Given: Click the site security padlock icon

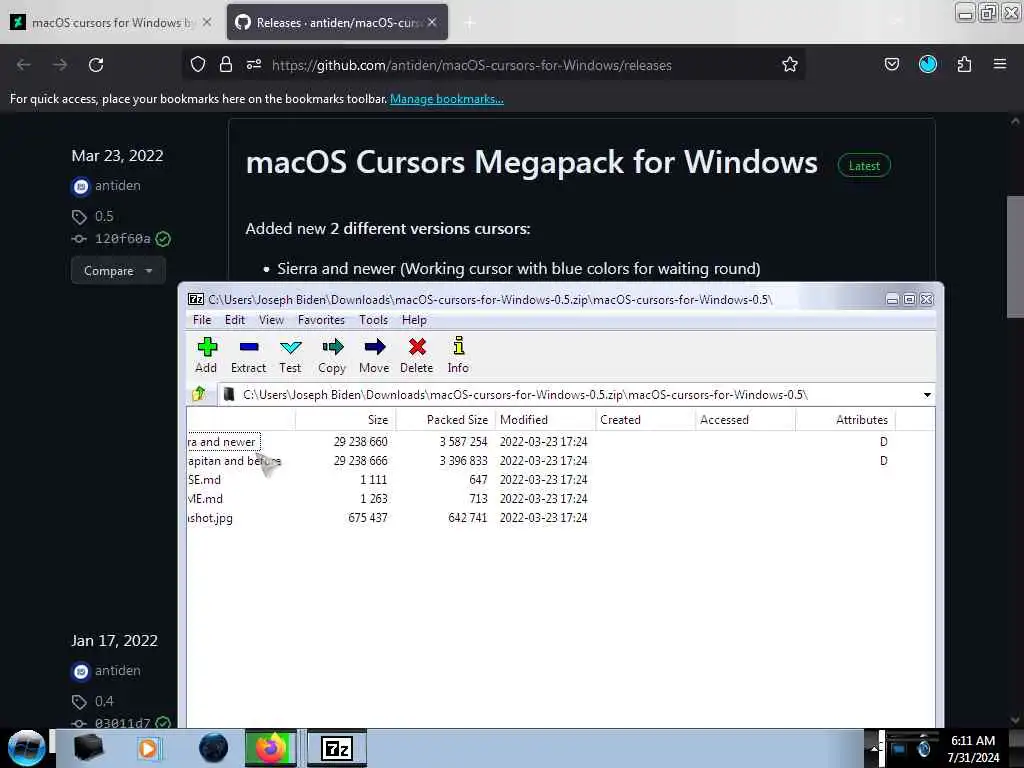Looking at the screenshot, I should click(x=226, y=65).
